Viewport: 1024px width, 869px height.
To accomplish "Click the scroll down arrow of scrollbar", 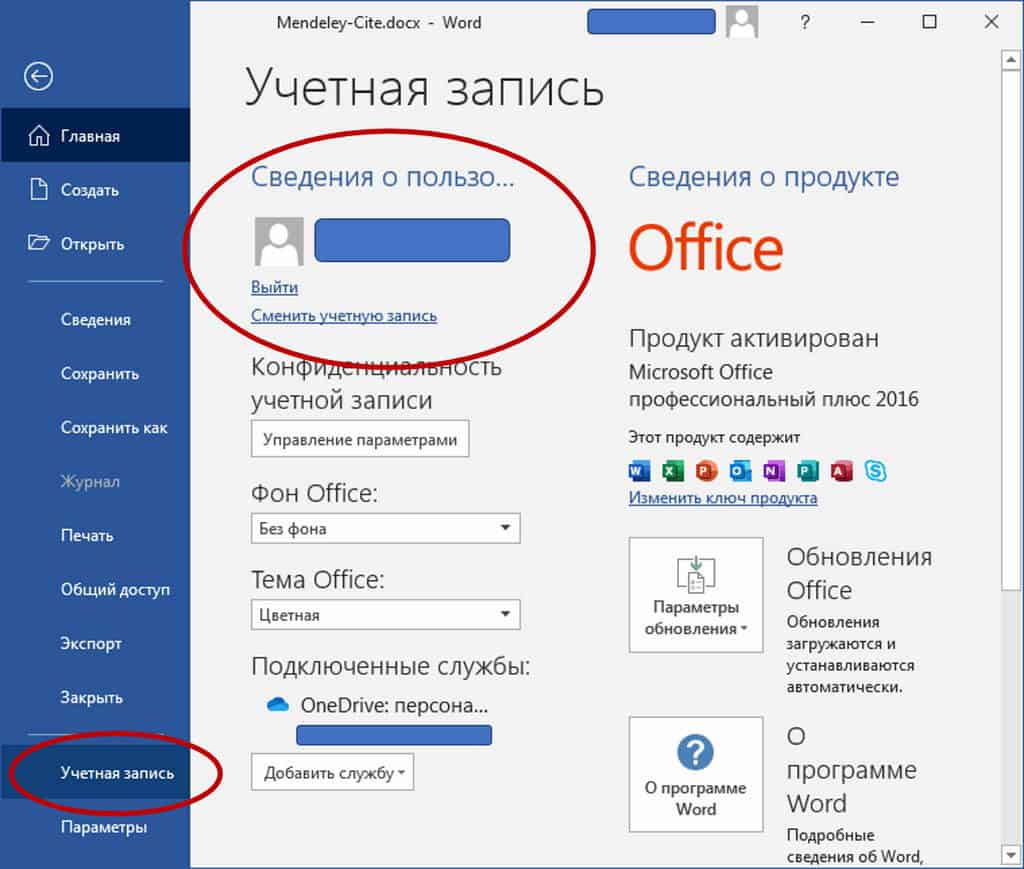I will (1010, 854).
